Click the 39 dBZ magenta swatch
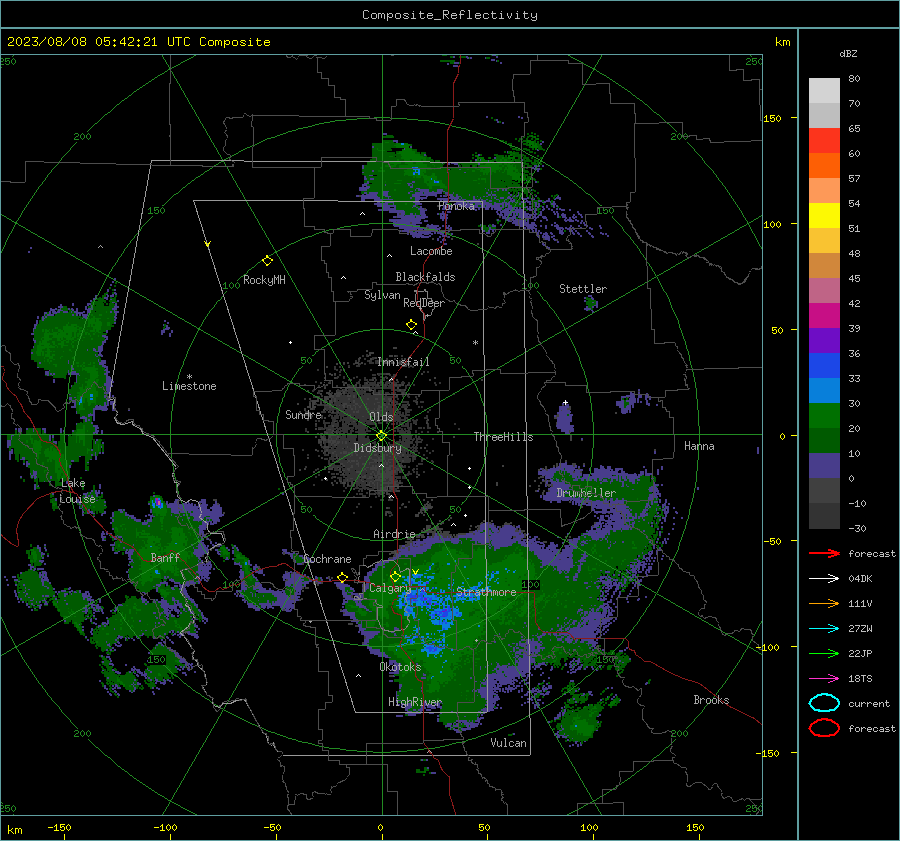The width and height of the screenshot is (900, 841). click(824, 316)
